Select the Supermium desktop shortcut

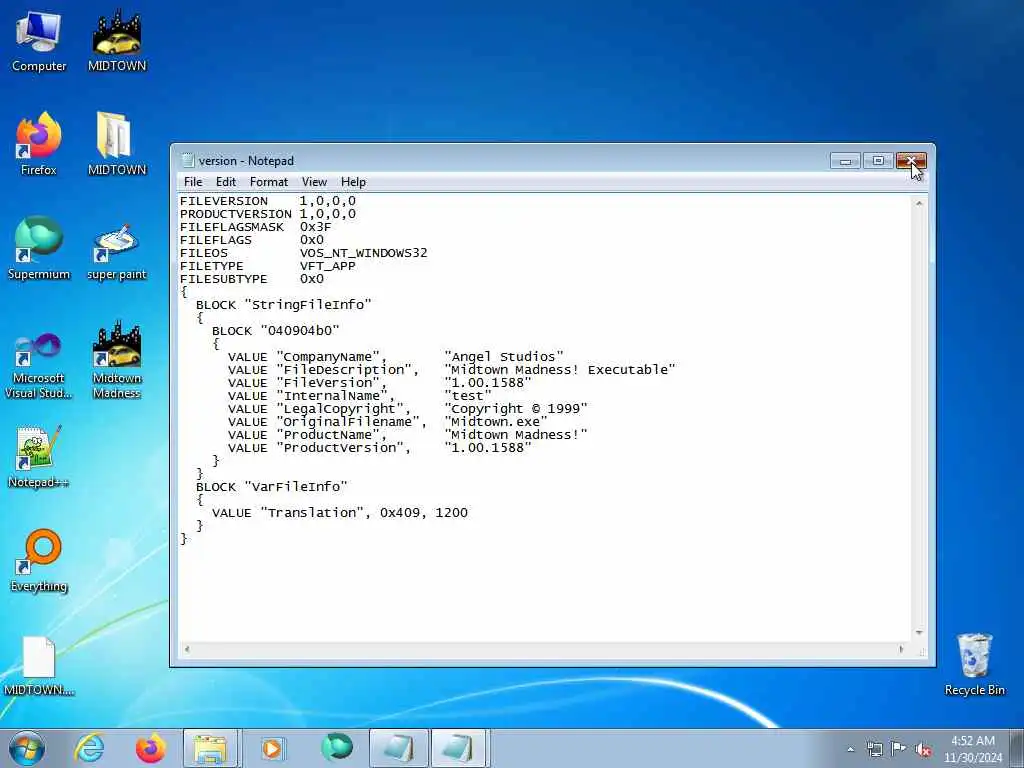(39, 248)
